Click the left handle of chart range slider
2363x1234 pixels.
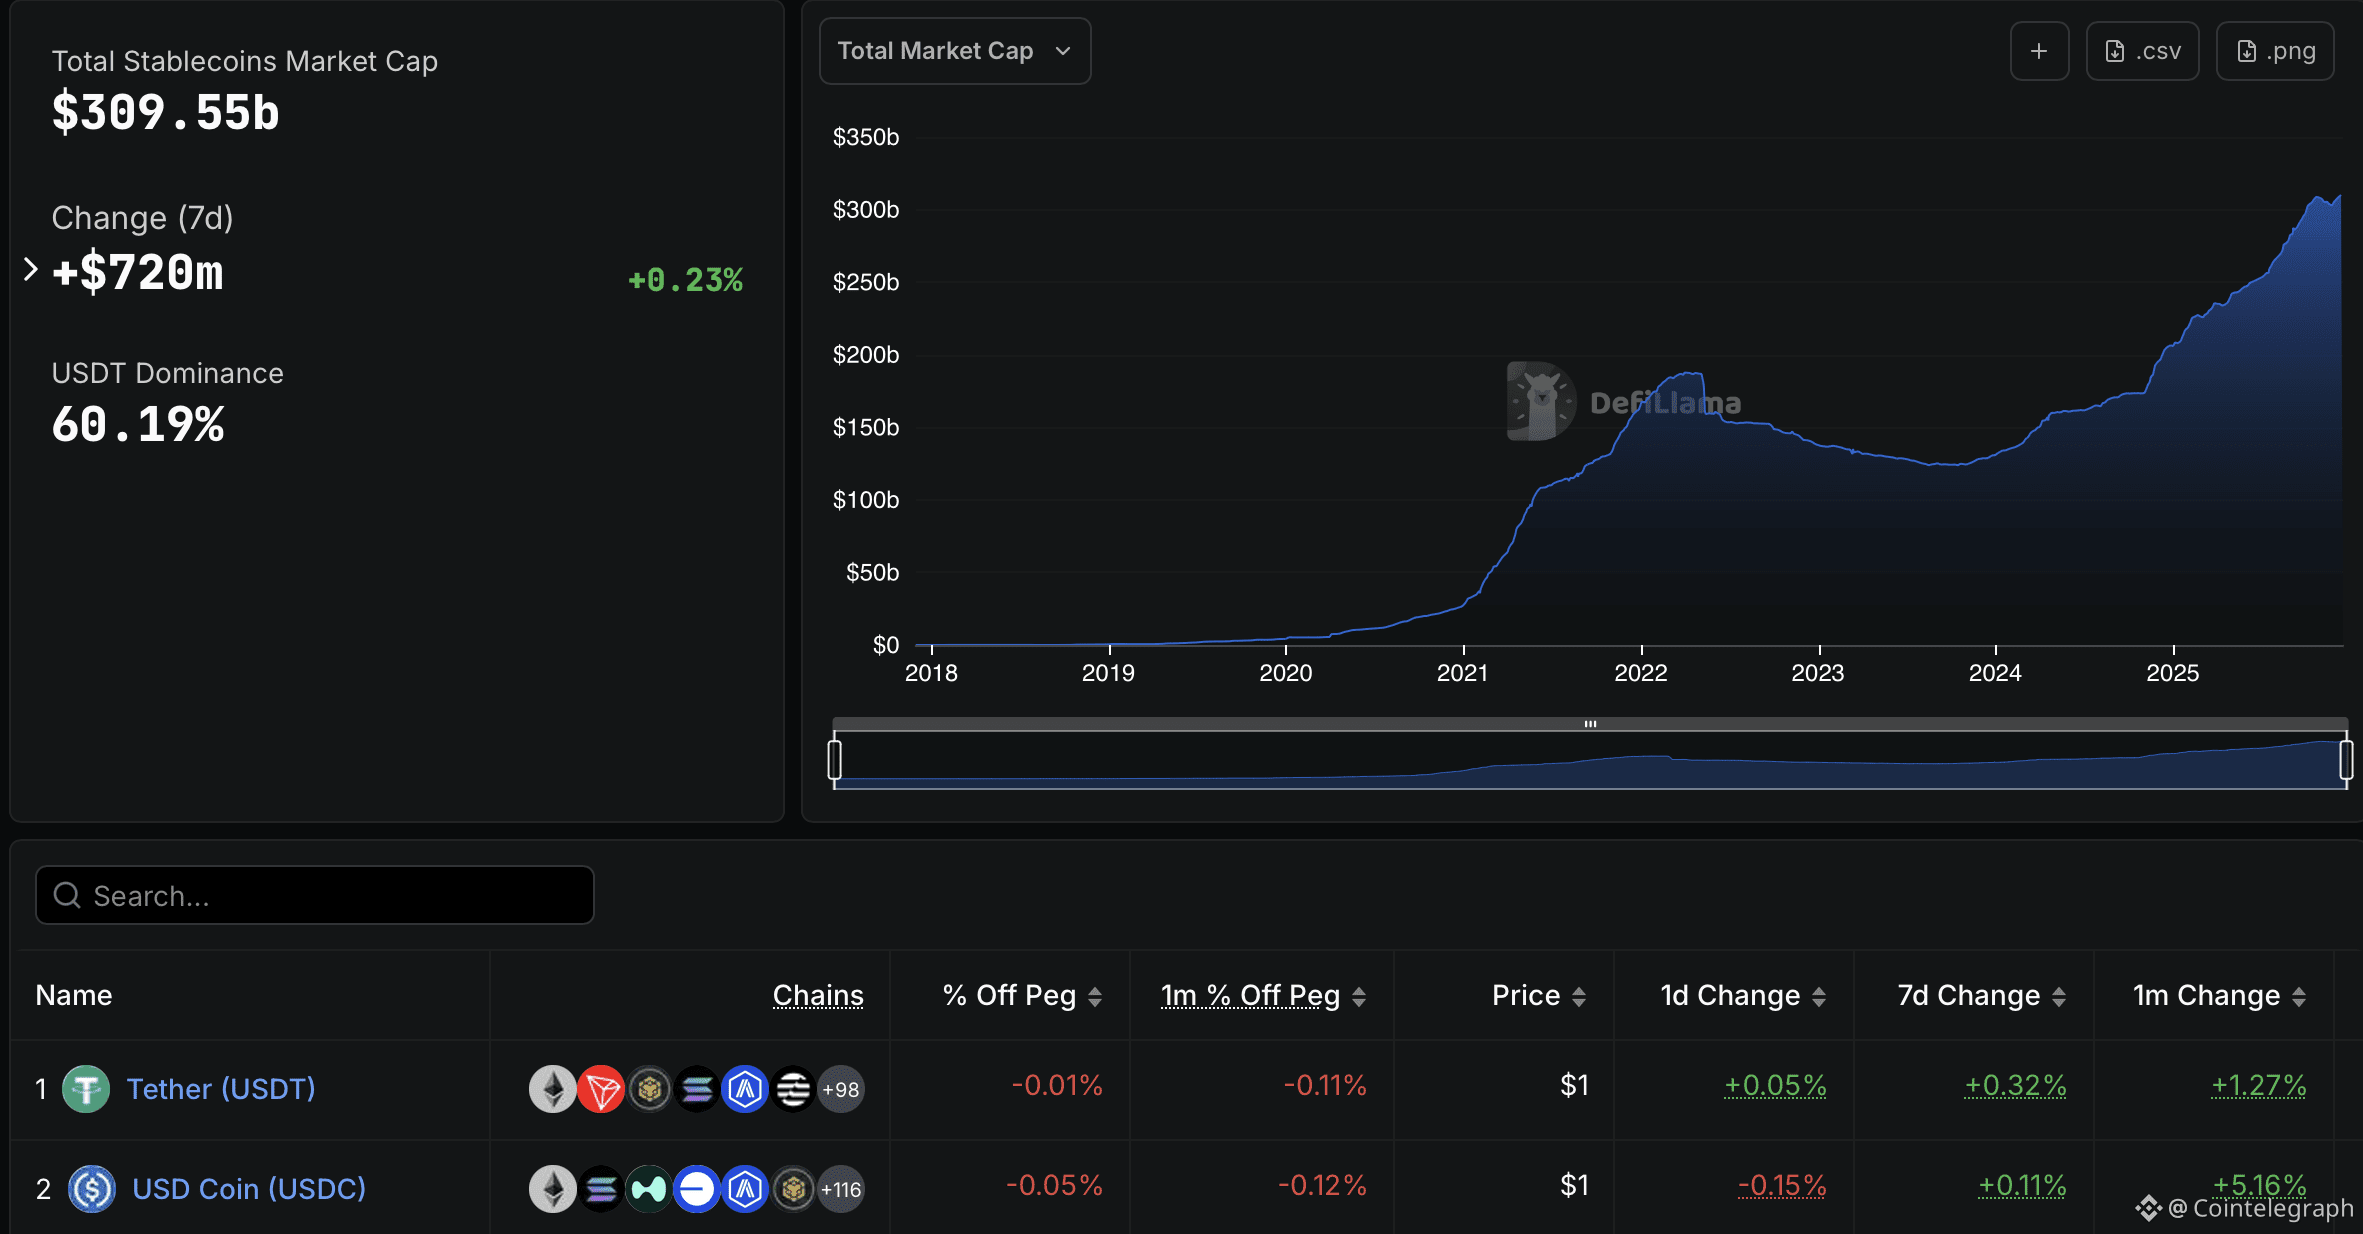pyautogui.click(x=835, y=760)
